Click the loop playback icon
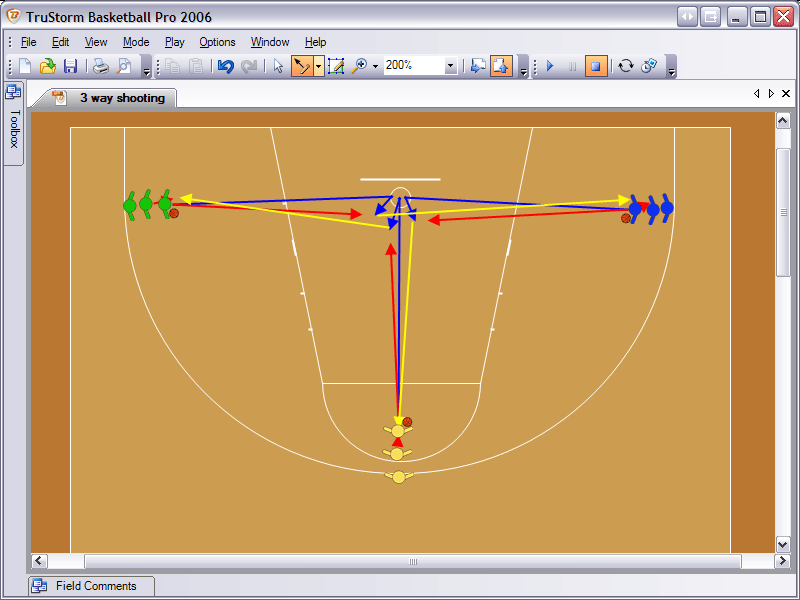Screen dimensions: 800x600 [x=624, y=66]
